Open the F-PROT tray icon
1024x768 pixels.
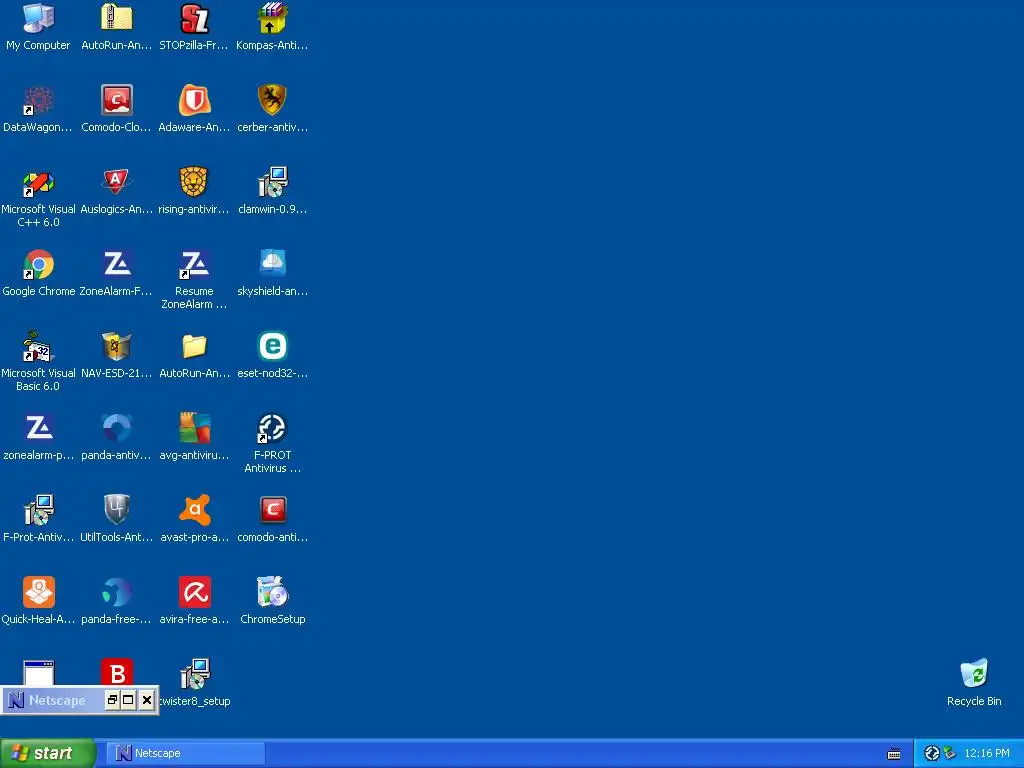(x=932, y=754)
